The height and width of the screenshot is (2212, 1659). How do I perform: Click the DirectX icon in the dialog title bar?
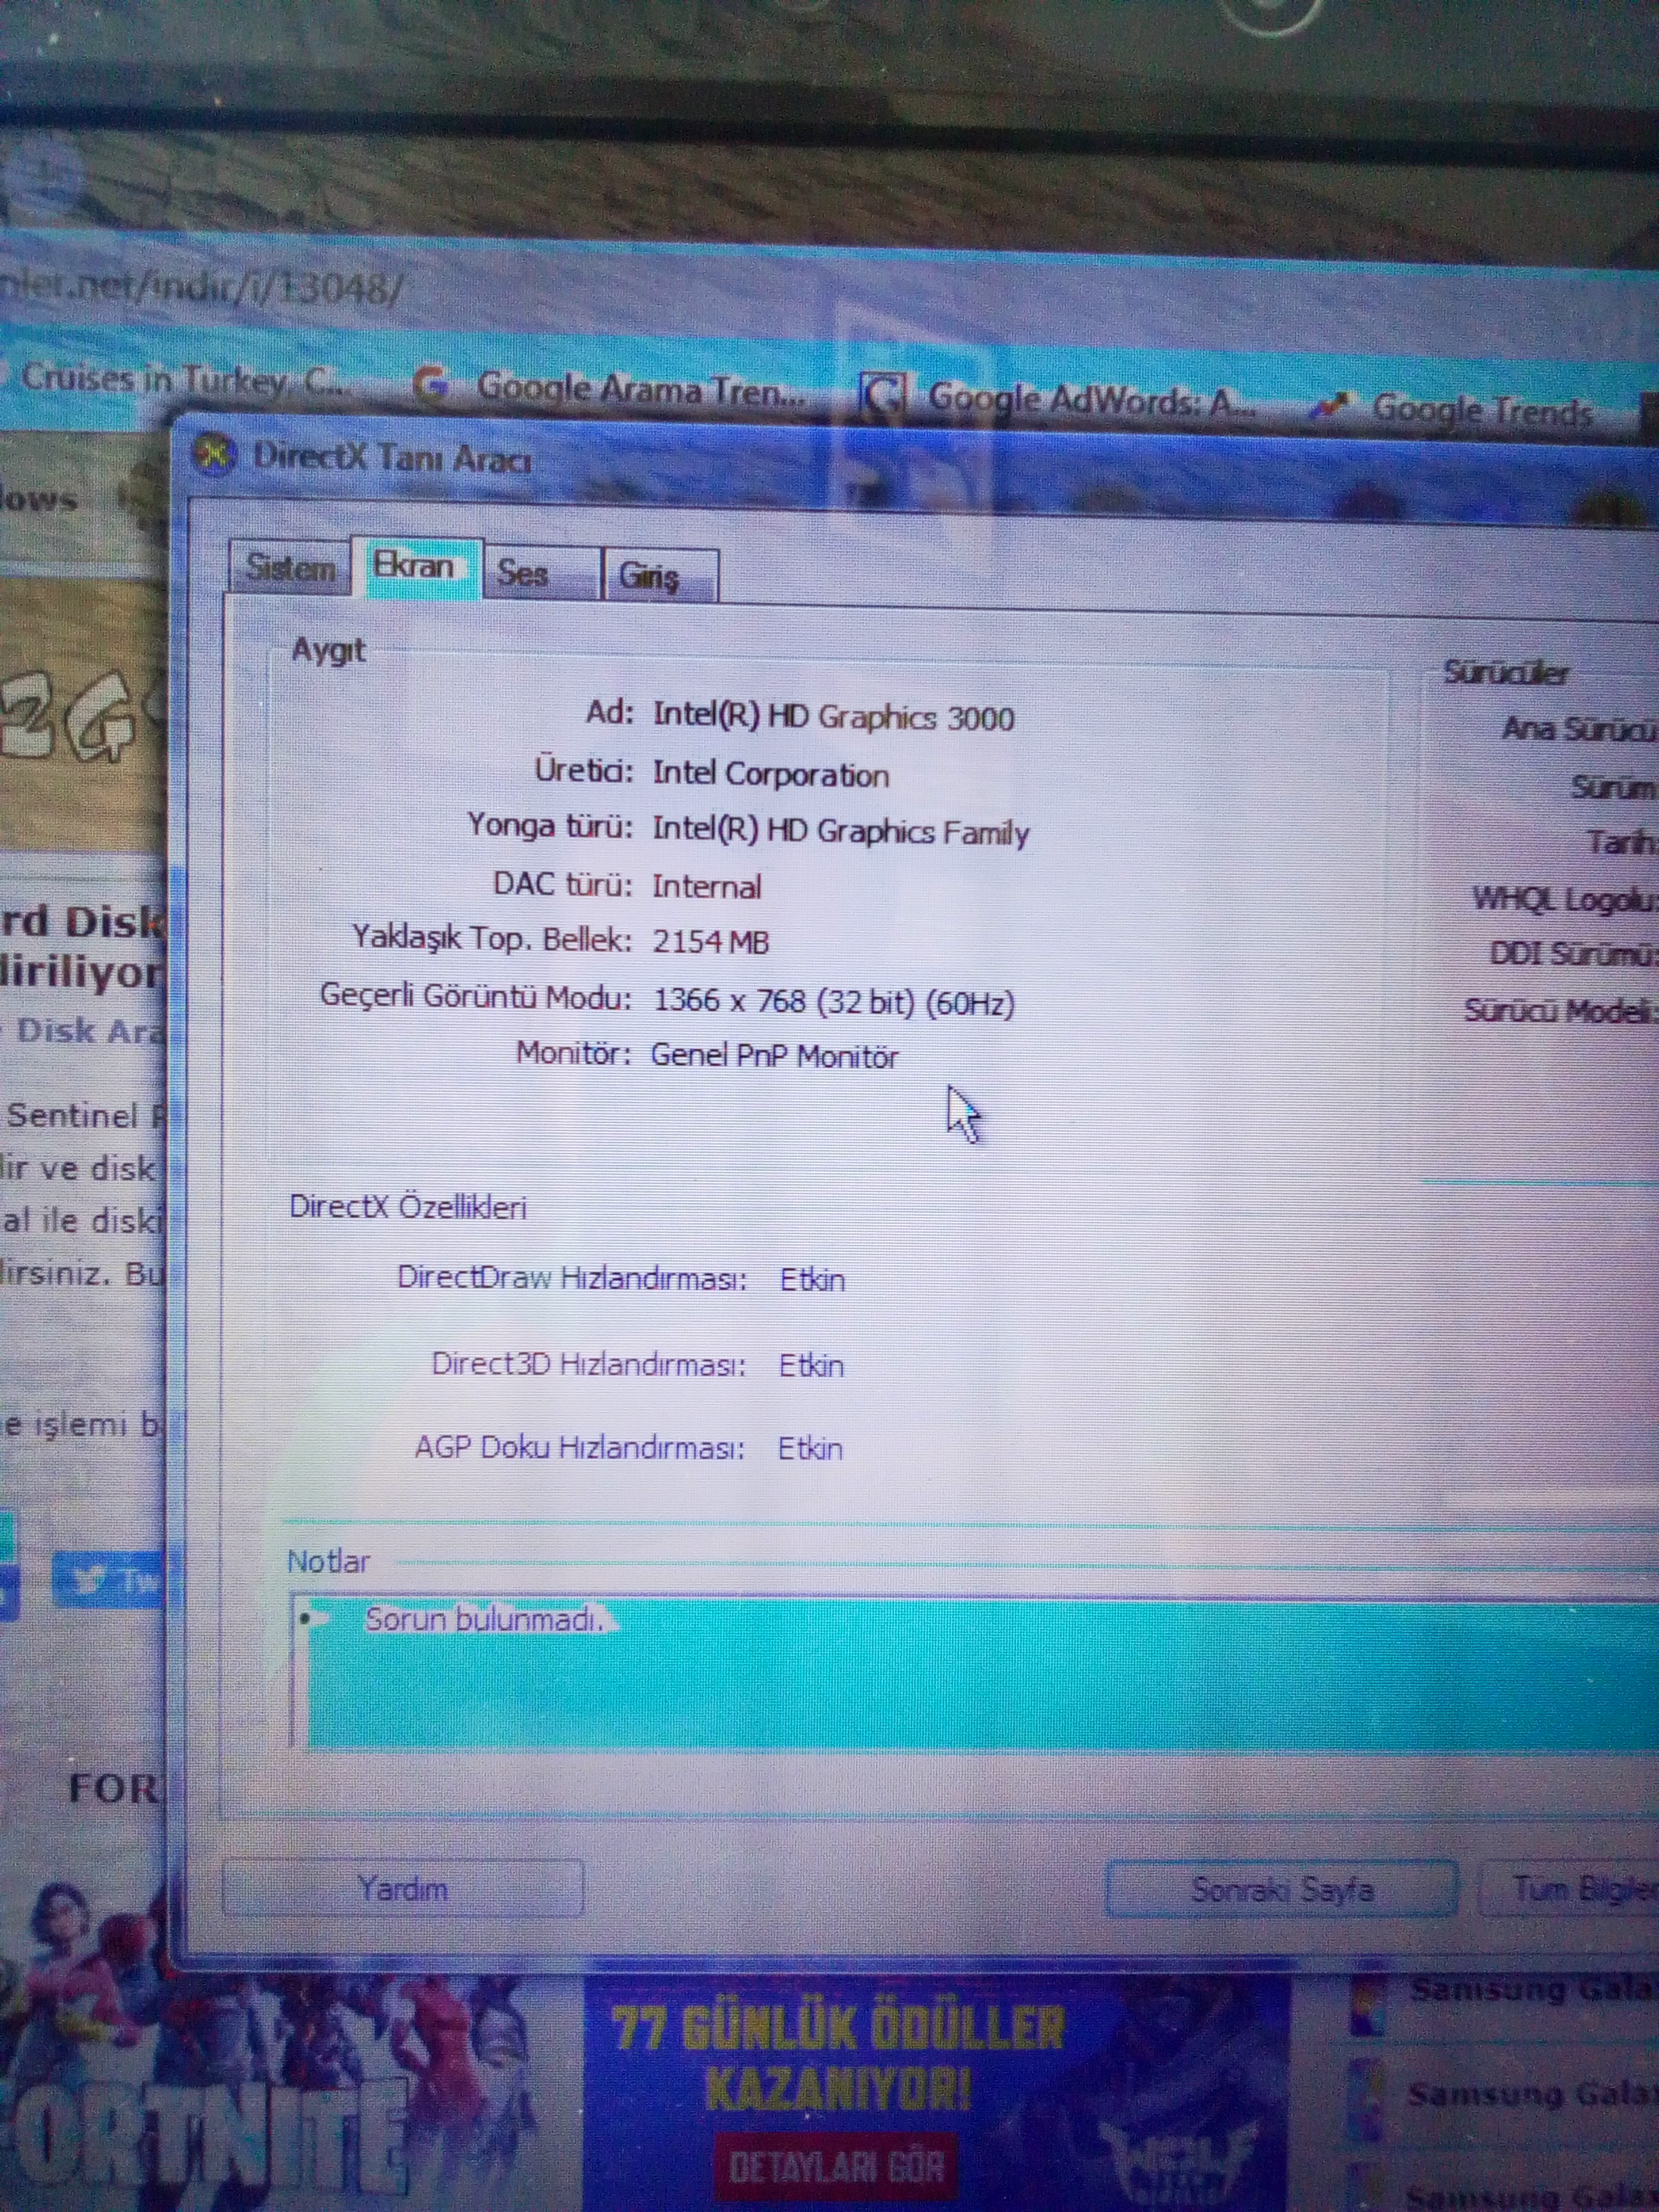click(x=212, y=456)
